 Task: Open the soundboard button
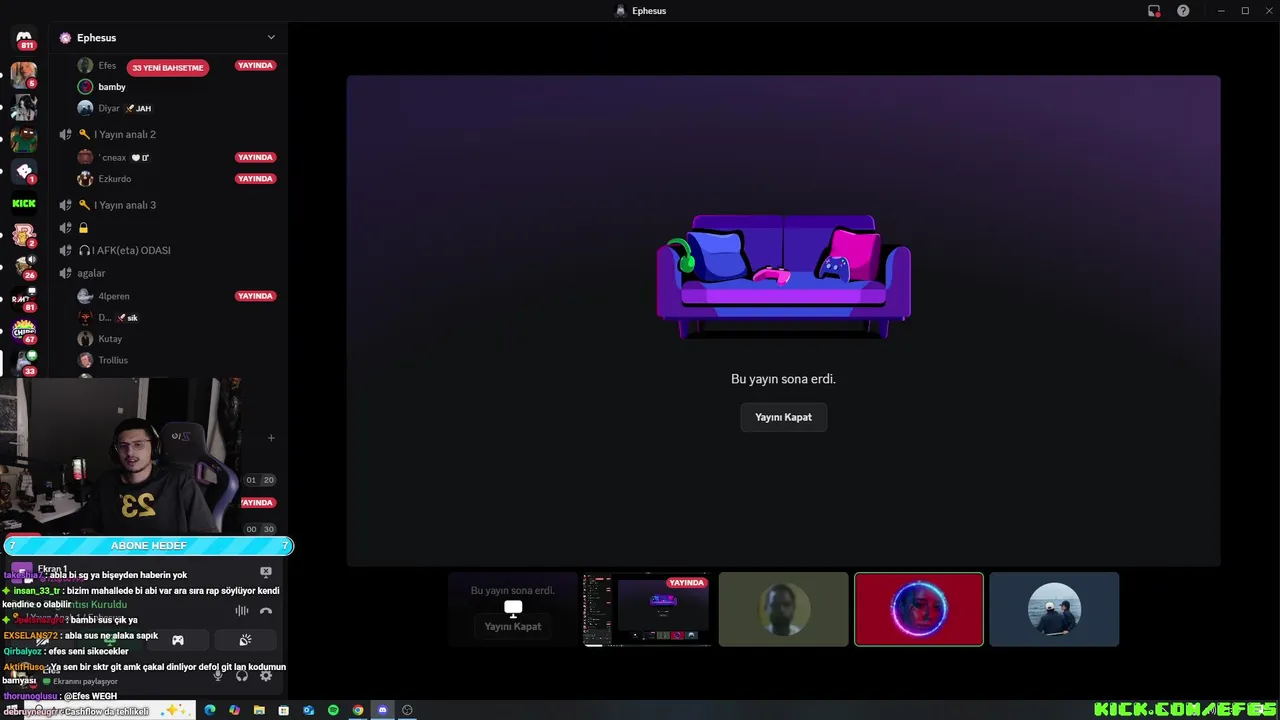point(245,640)
